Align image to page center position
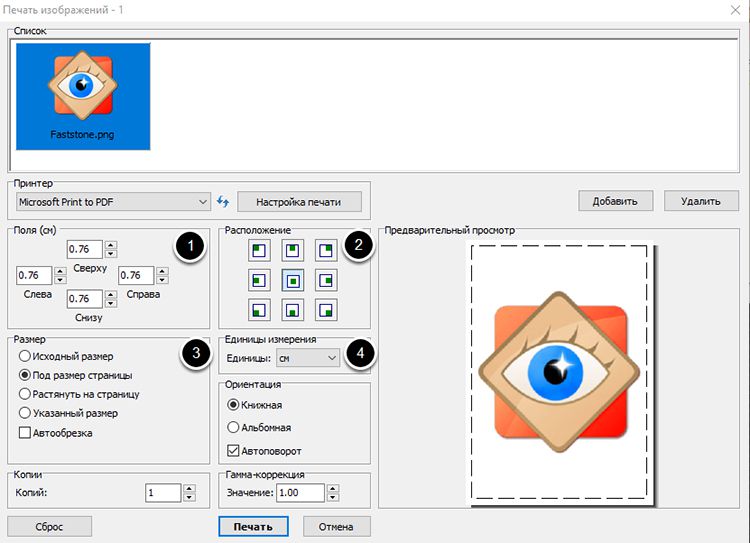 point(293,280)
